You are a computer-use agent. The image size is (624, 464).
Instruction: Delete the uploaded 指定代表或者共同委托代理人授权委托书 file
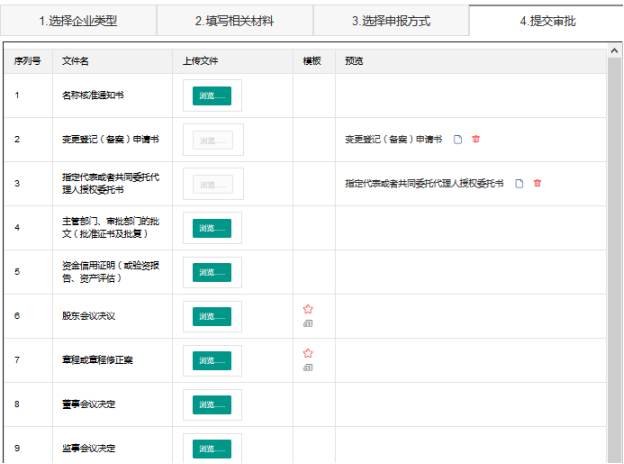[x=537, y=183]
